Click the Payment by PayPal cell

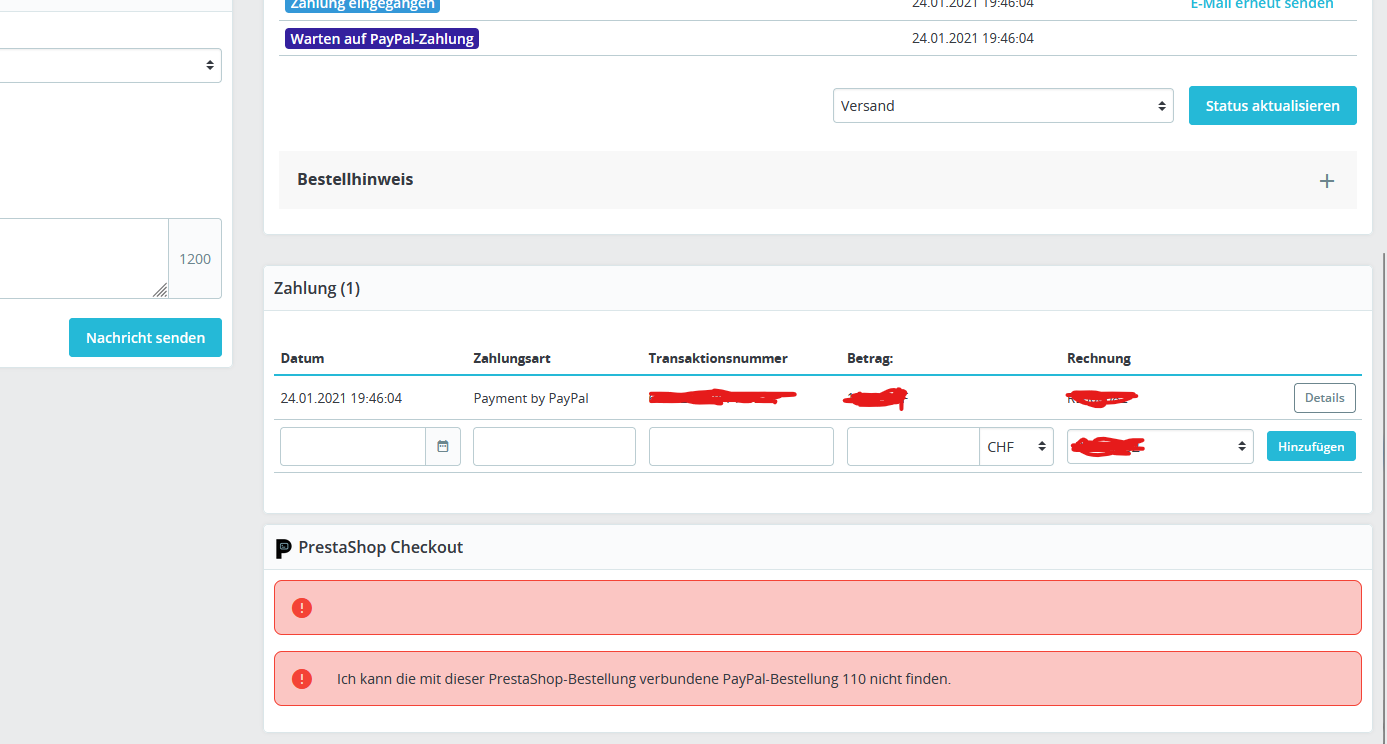click(531, 398)
